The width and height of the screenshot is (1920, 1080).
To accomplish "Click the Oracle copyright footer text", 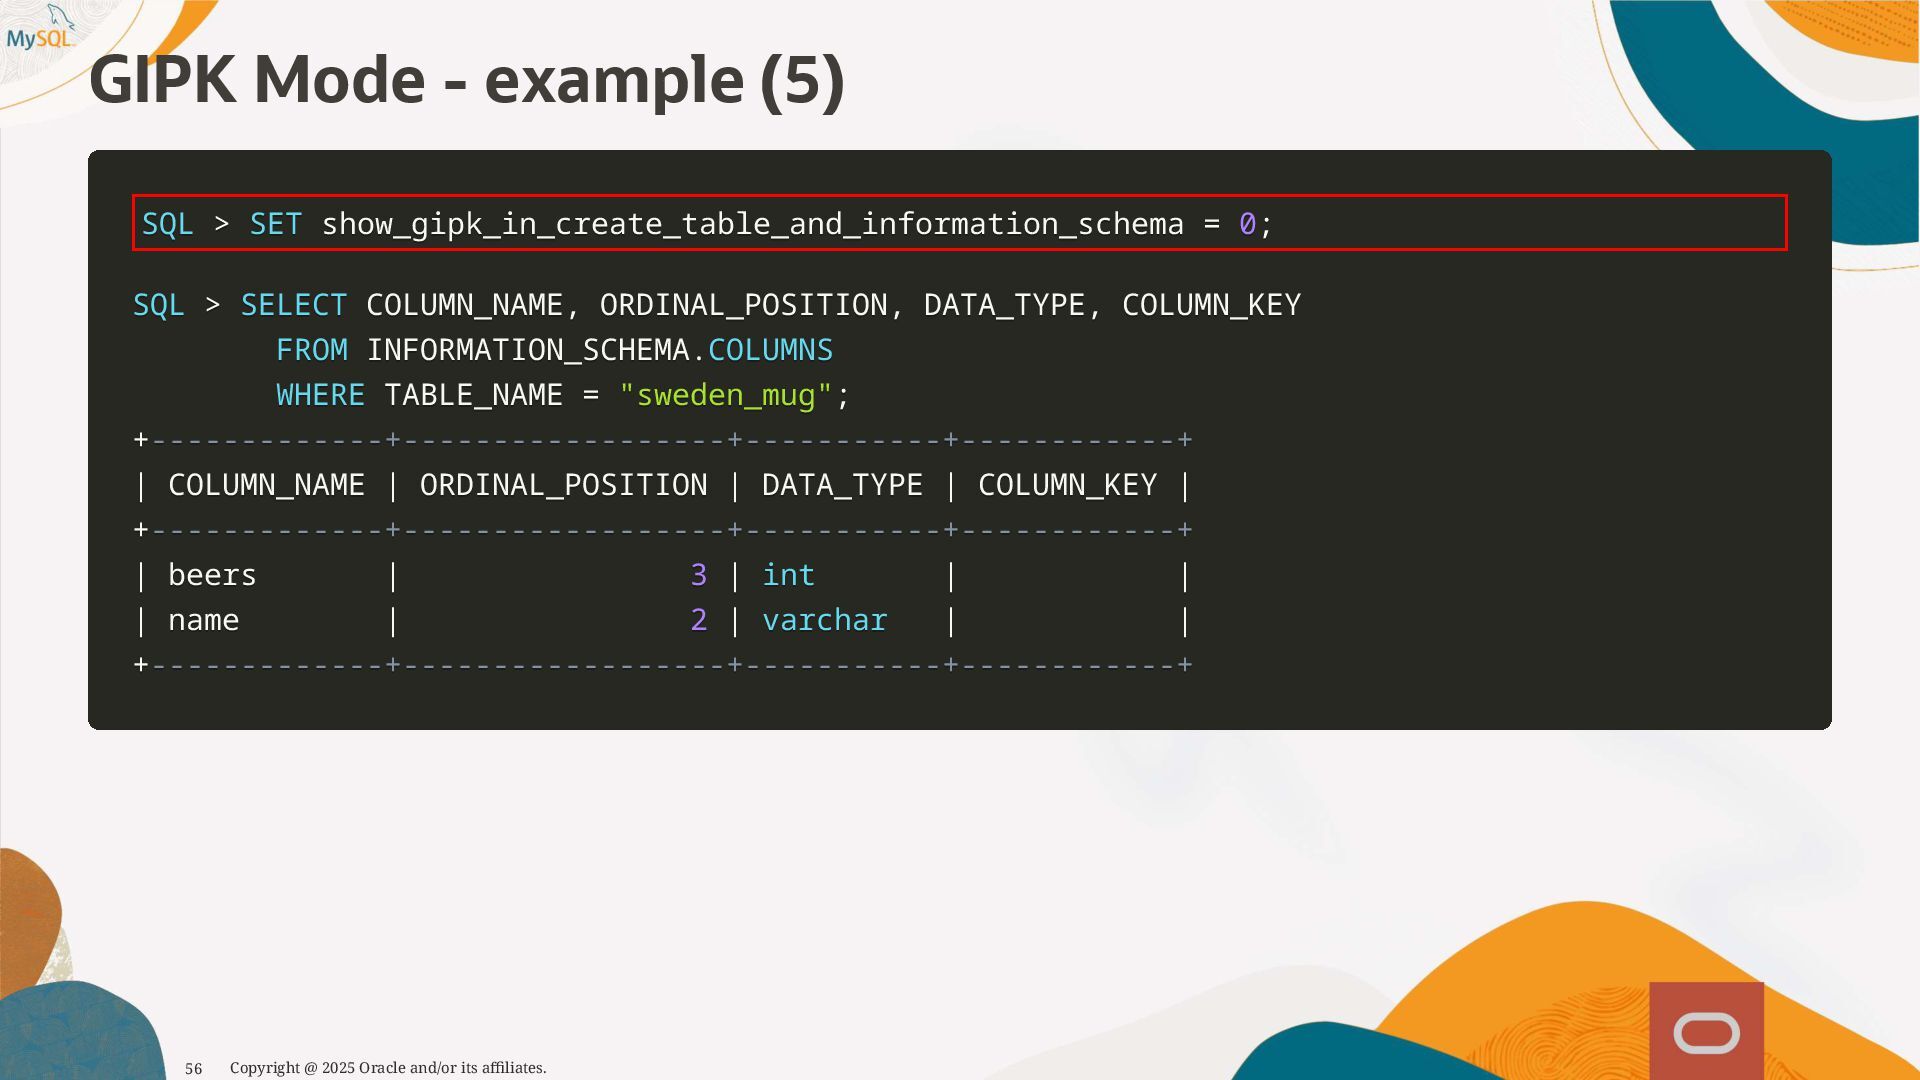I will point(388,1068).
